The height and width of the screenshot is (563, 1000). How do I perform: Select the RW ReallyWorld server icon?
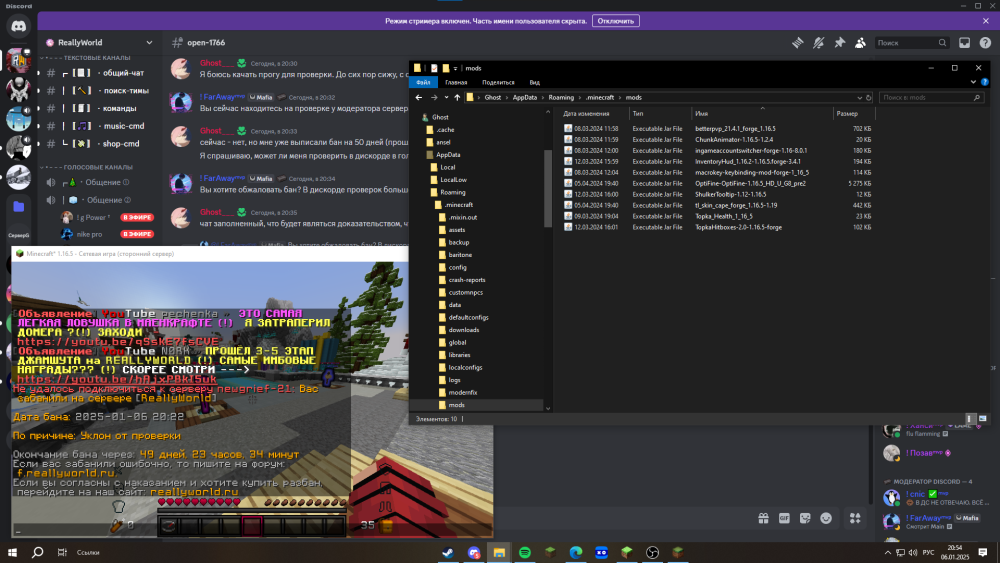(18, 60)
